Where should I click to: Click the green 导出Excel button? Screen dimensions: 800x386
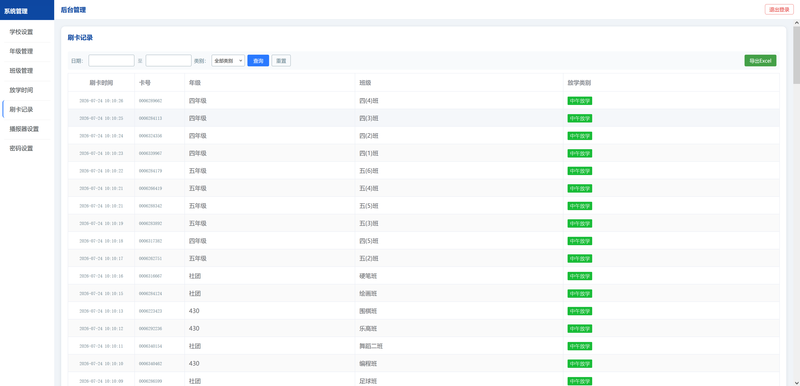(x=760, y=61)
